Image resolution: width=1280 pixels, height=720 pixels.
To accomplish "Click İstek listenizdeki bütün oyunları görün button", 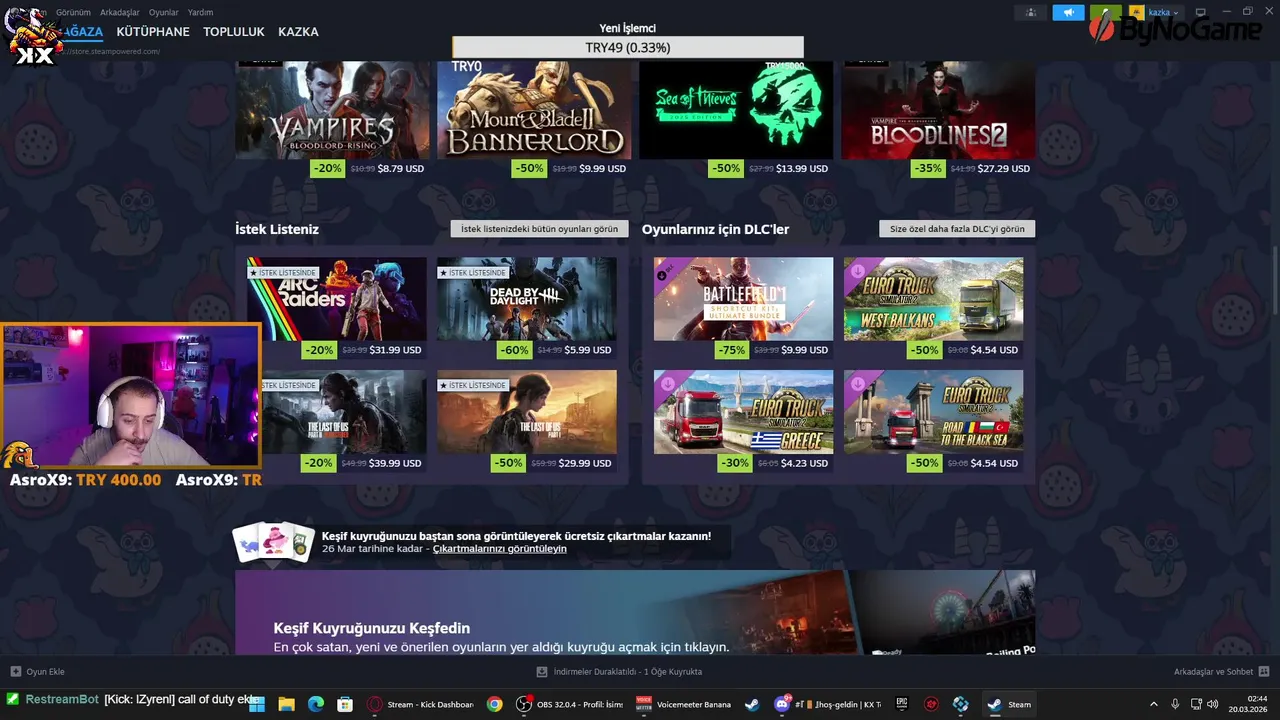I will point(539,229).
